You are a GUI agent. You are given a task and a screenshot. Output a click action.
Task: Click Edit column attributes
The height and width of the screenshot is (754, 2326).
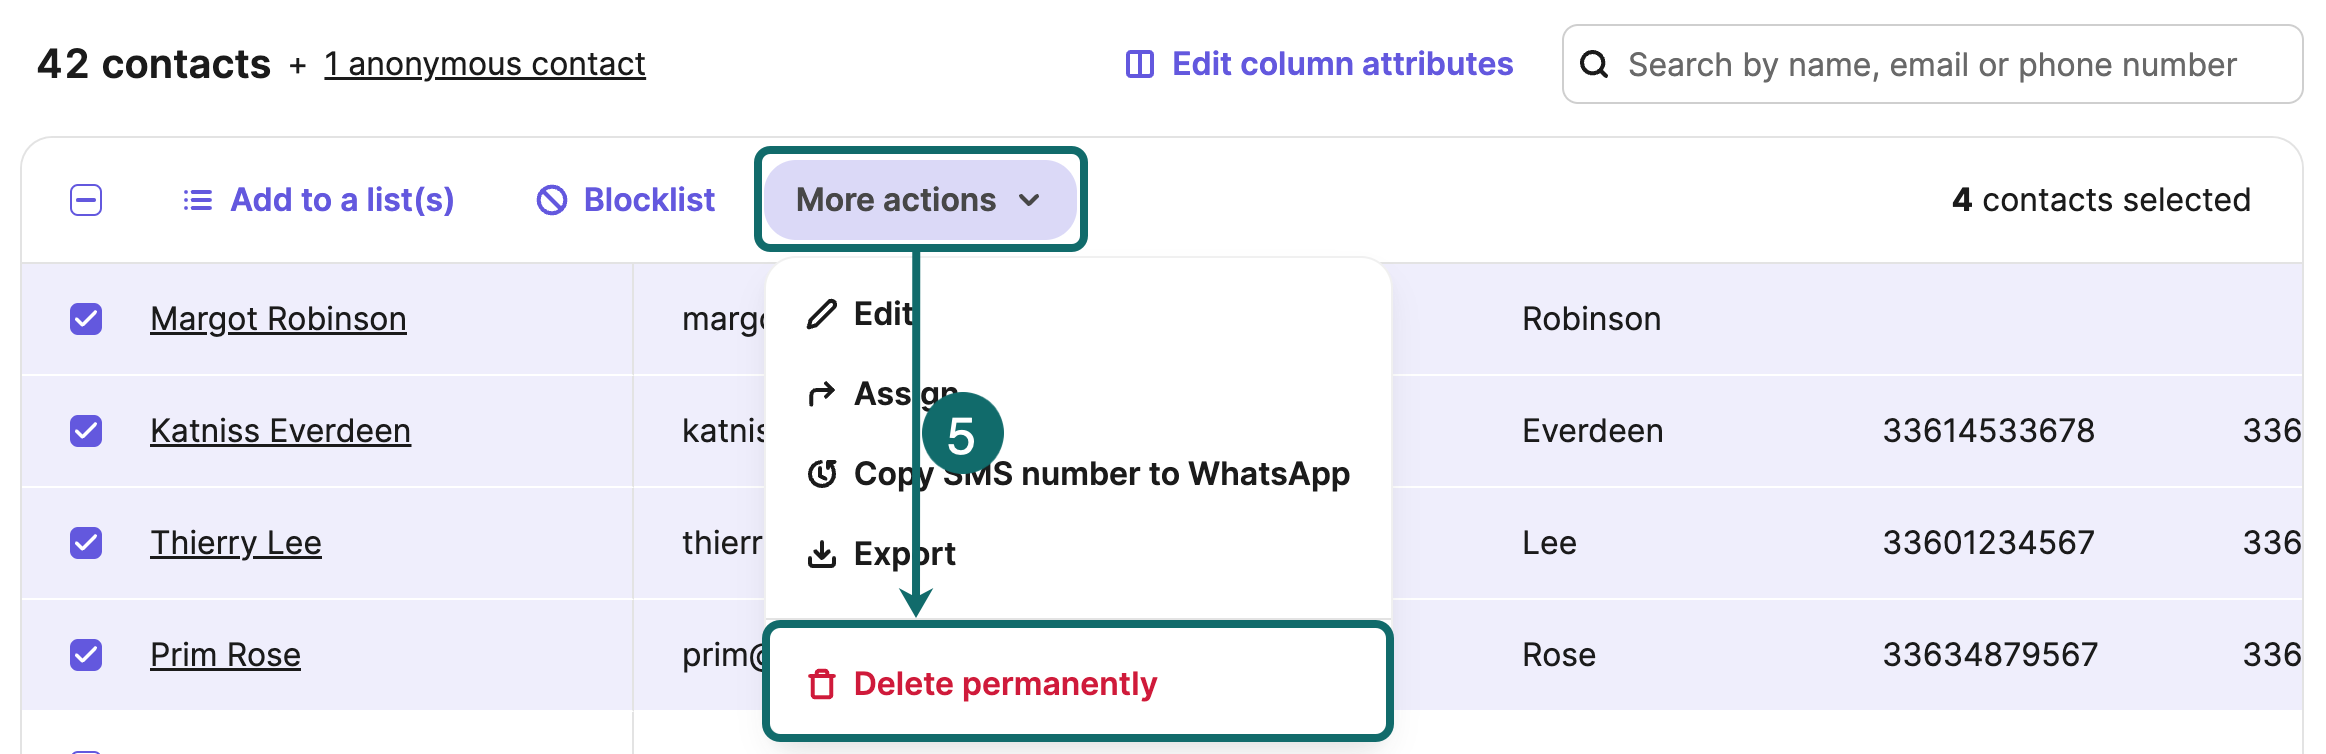1341,64
